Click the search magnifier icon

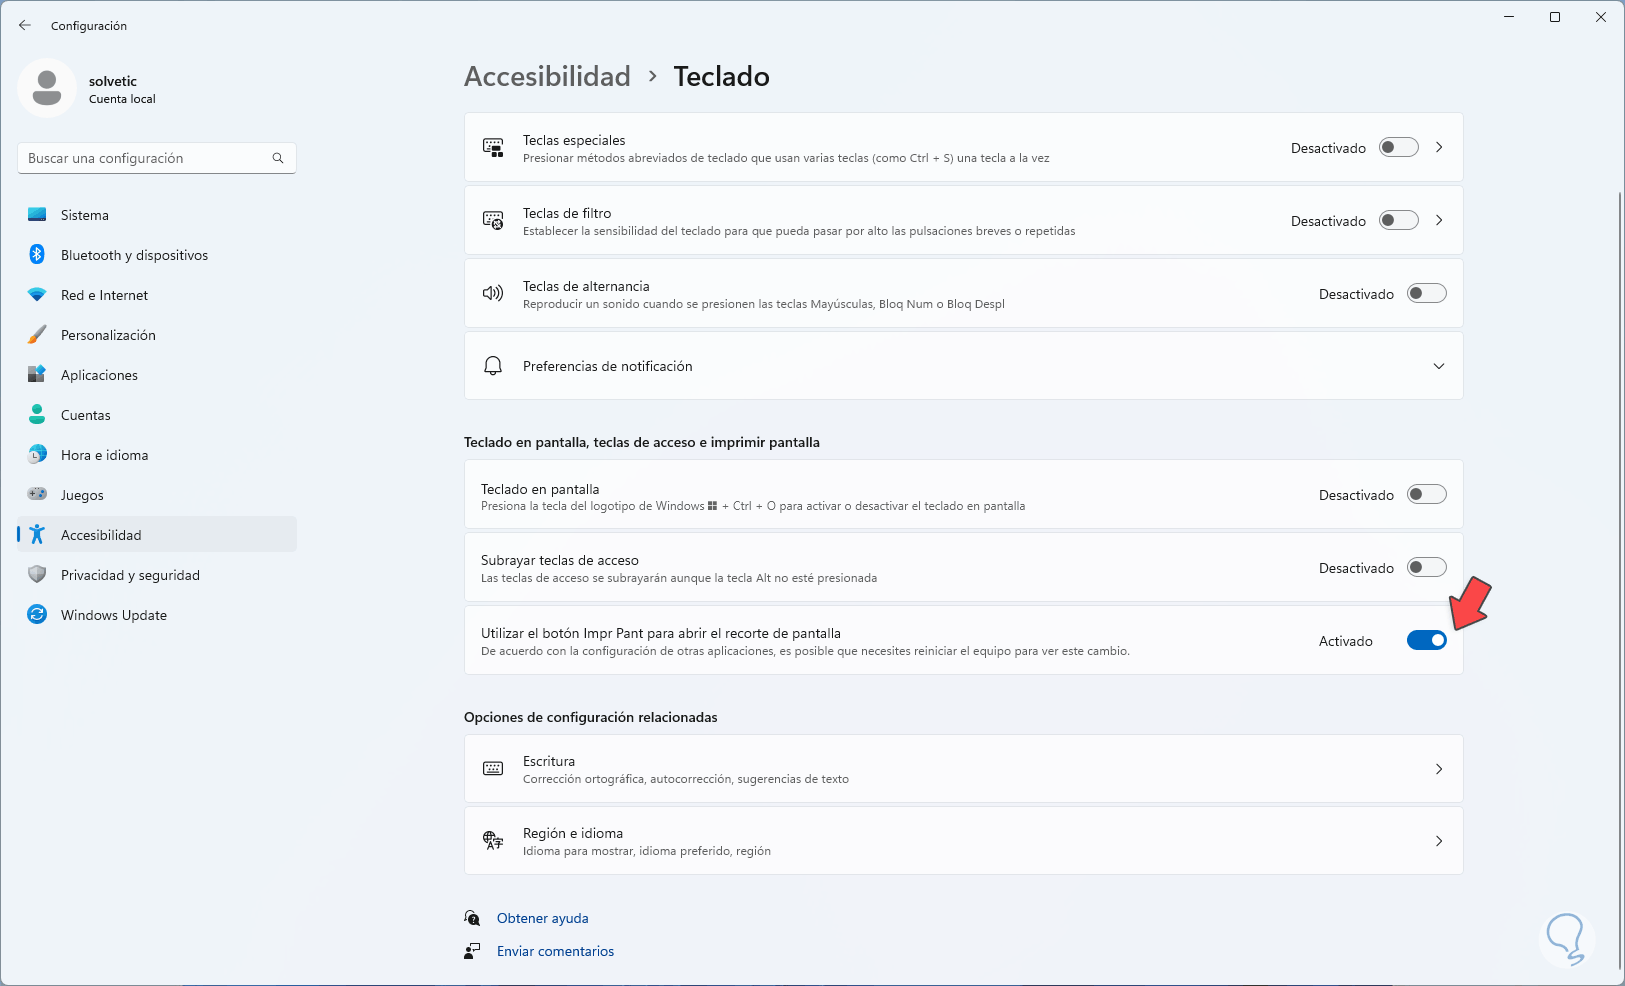[x=278, y=158]
